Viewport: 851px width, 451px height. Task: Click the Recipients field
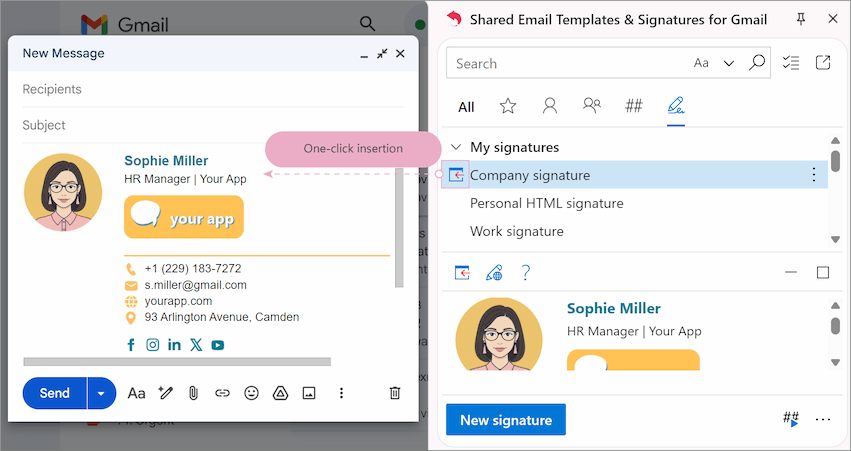213,89
